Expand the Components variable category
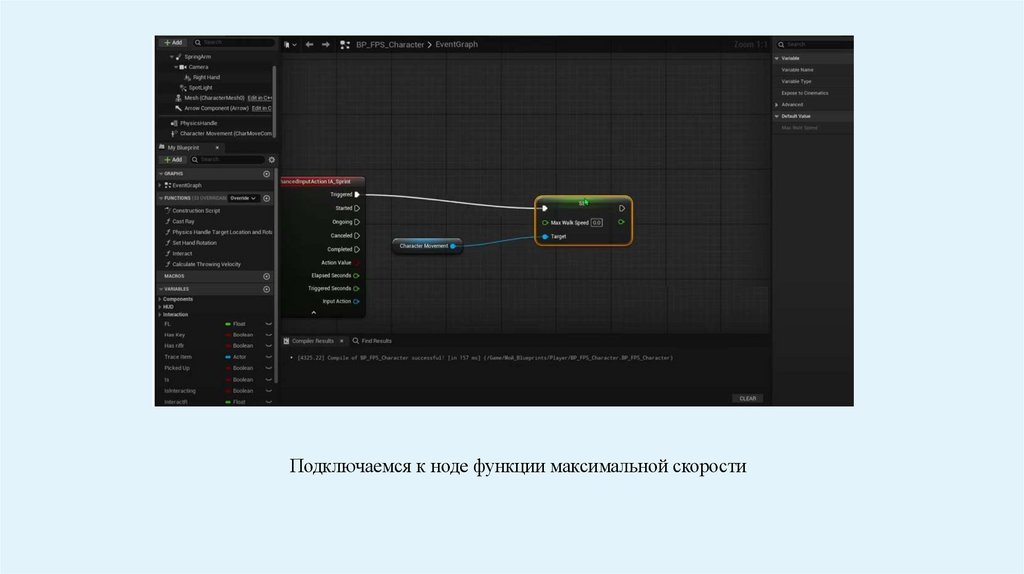Screen dimensions: 1024x574 pos(160,299)
